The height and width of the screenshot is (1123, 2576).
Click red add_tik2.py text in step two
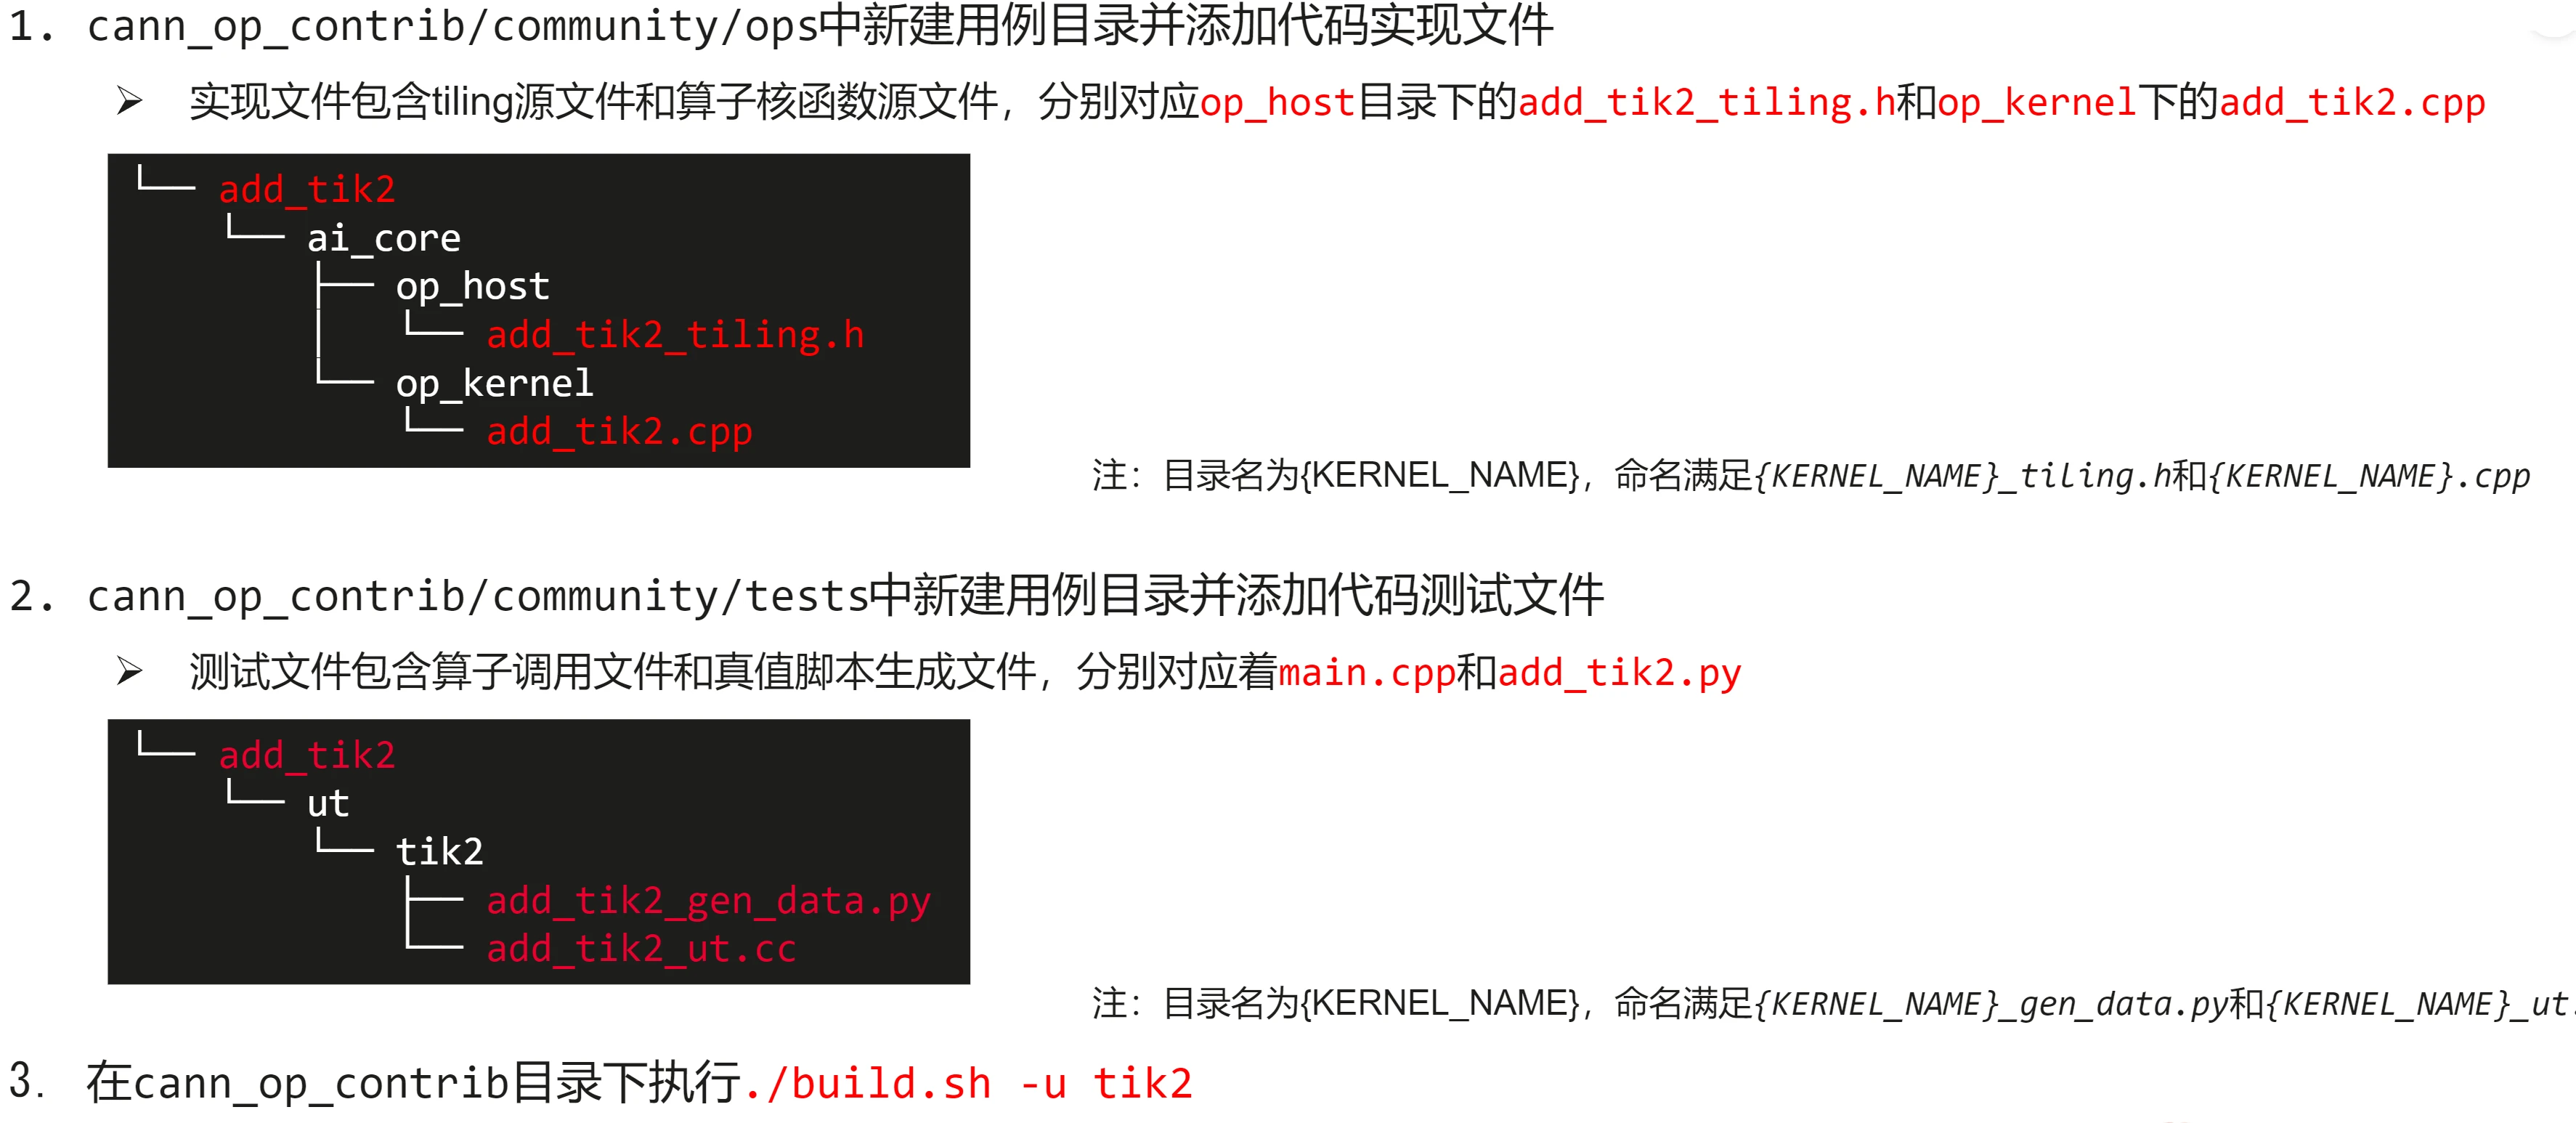(1620, 672)
